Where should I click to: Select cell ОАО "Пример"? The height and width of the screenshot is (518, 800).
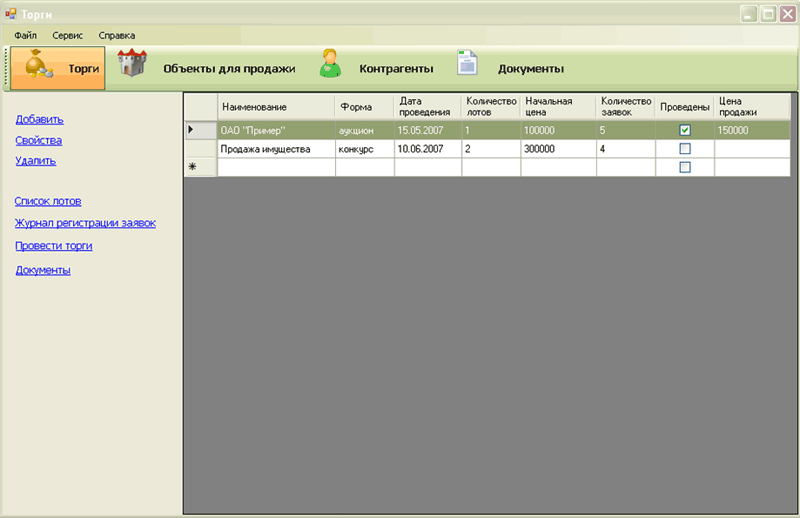click(276, 130)
